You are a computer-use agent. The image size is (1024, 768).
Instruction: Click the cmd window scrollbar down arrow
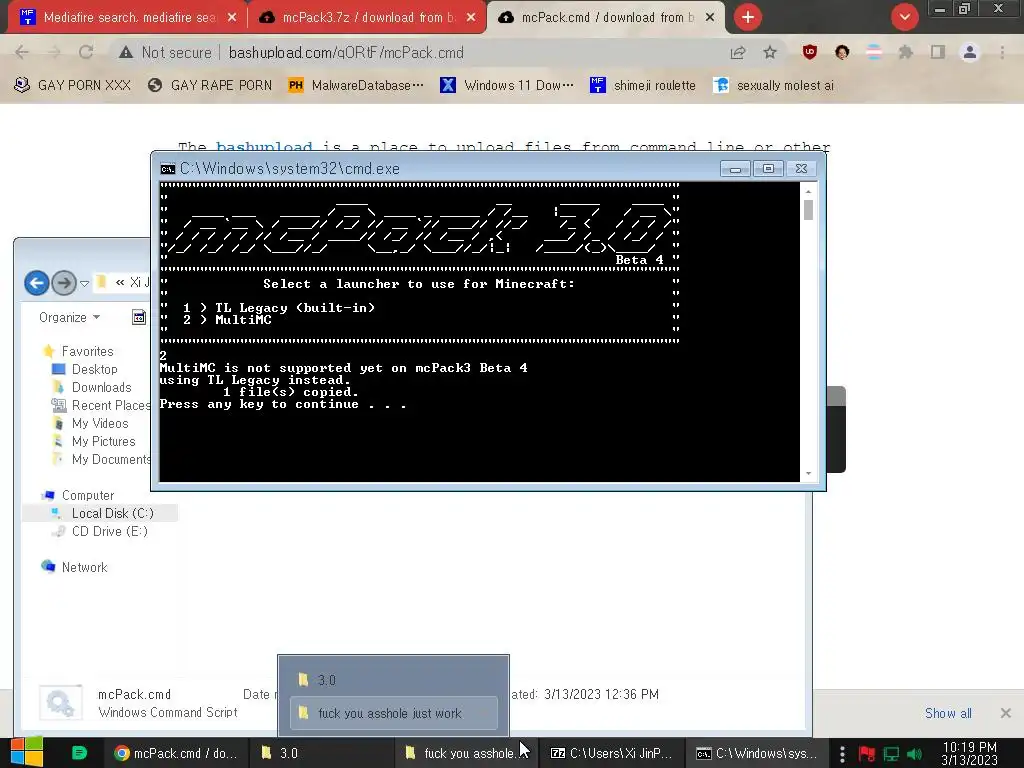click(x=808, y=473)
